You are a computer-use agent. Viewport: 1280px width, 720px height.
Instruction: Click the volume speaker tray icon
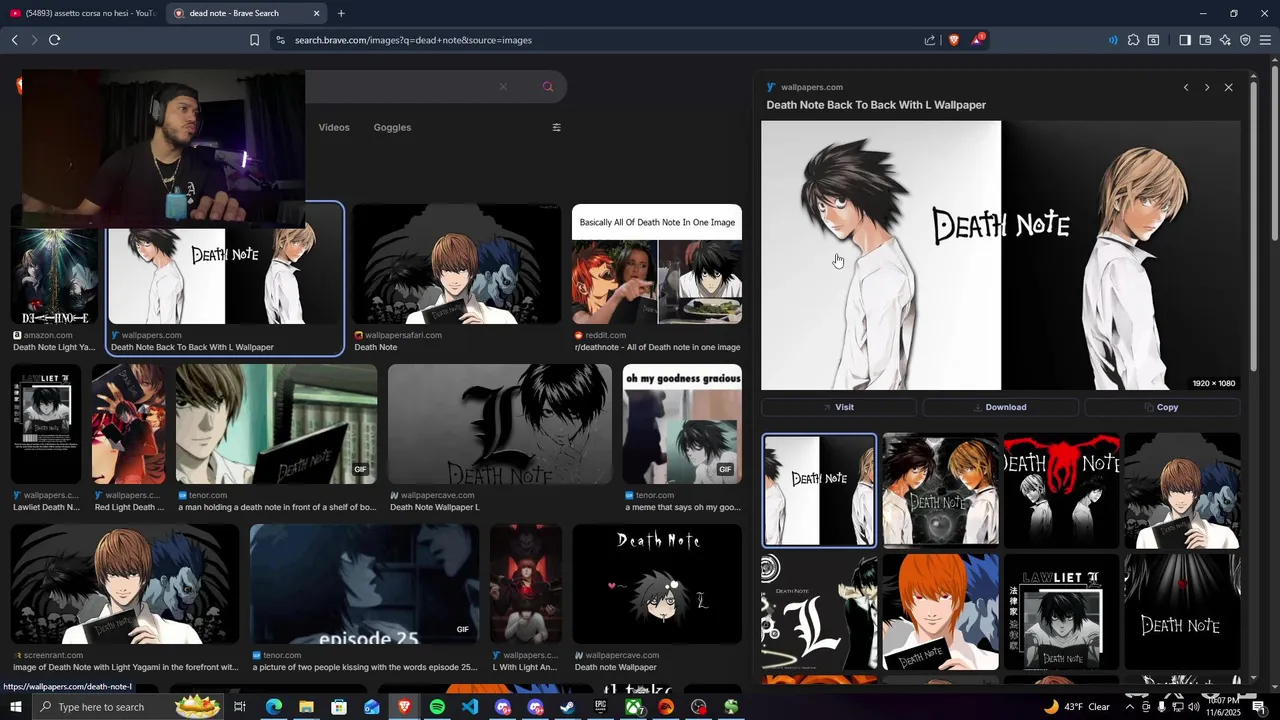1193,707
